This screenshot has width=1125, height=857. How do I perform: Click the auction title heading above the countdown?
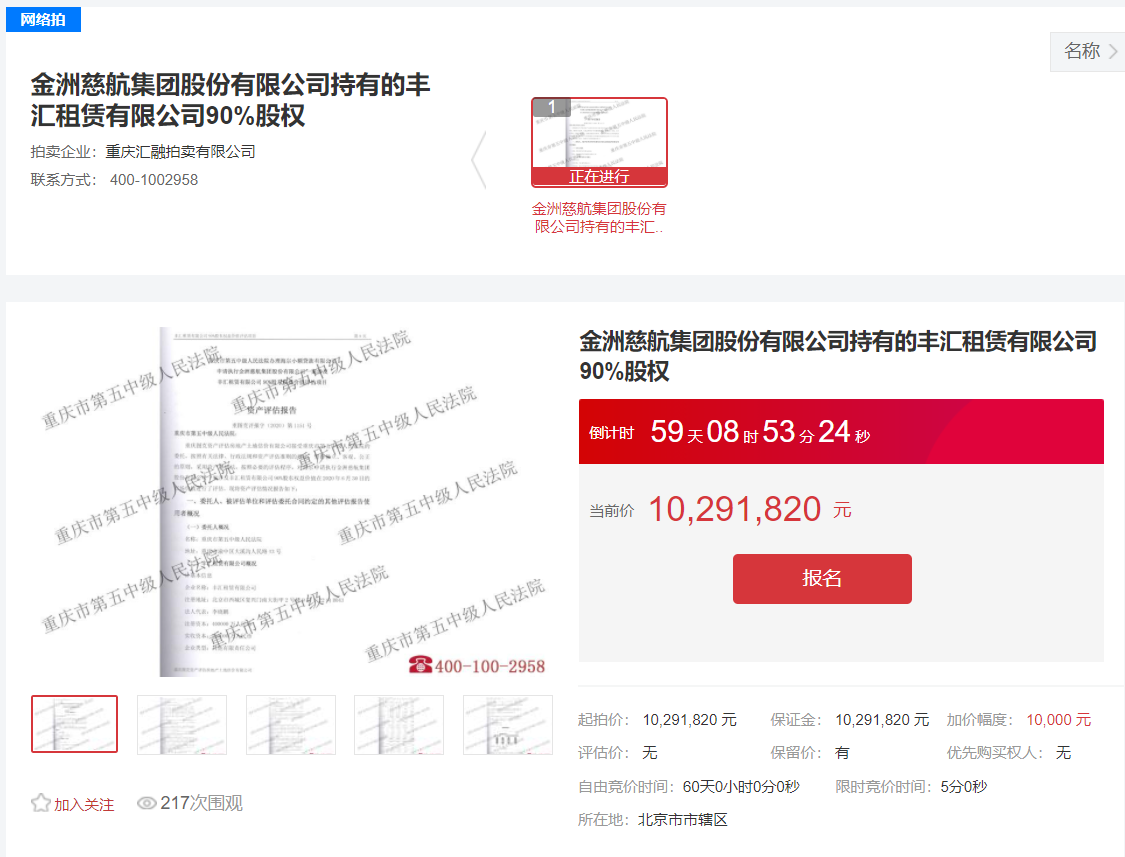(838, 356)
